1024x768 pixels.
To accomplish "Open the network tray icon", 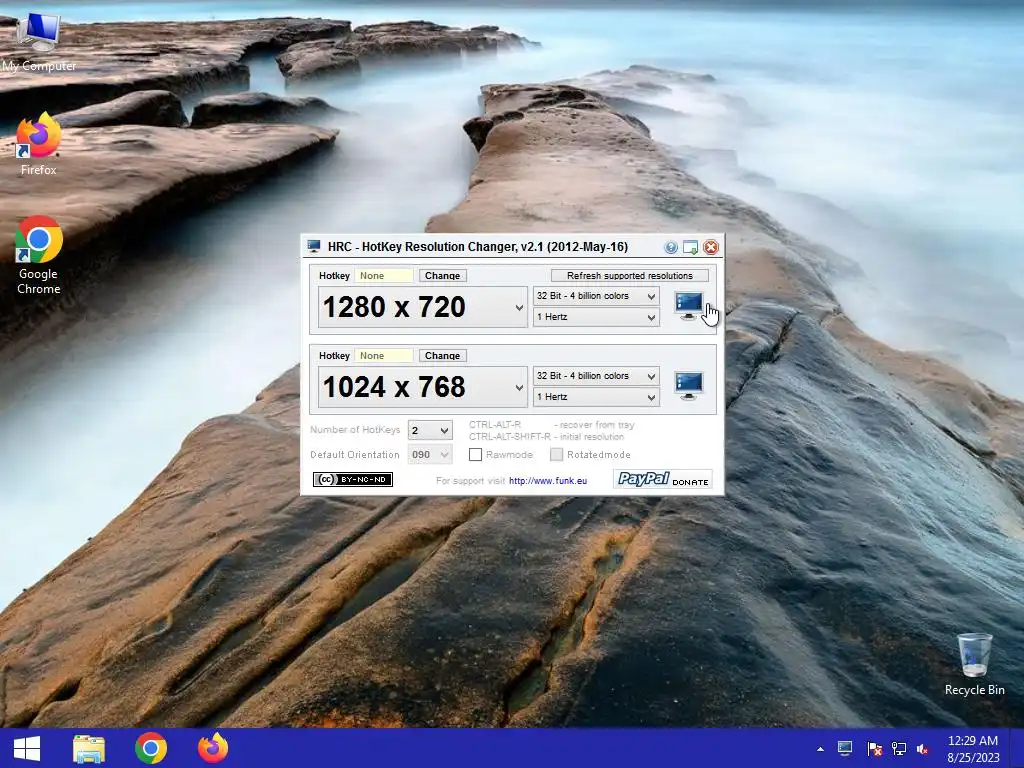I will (x=899, y=749).
